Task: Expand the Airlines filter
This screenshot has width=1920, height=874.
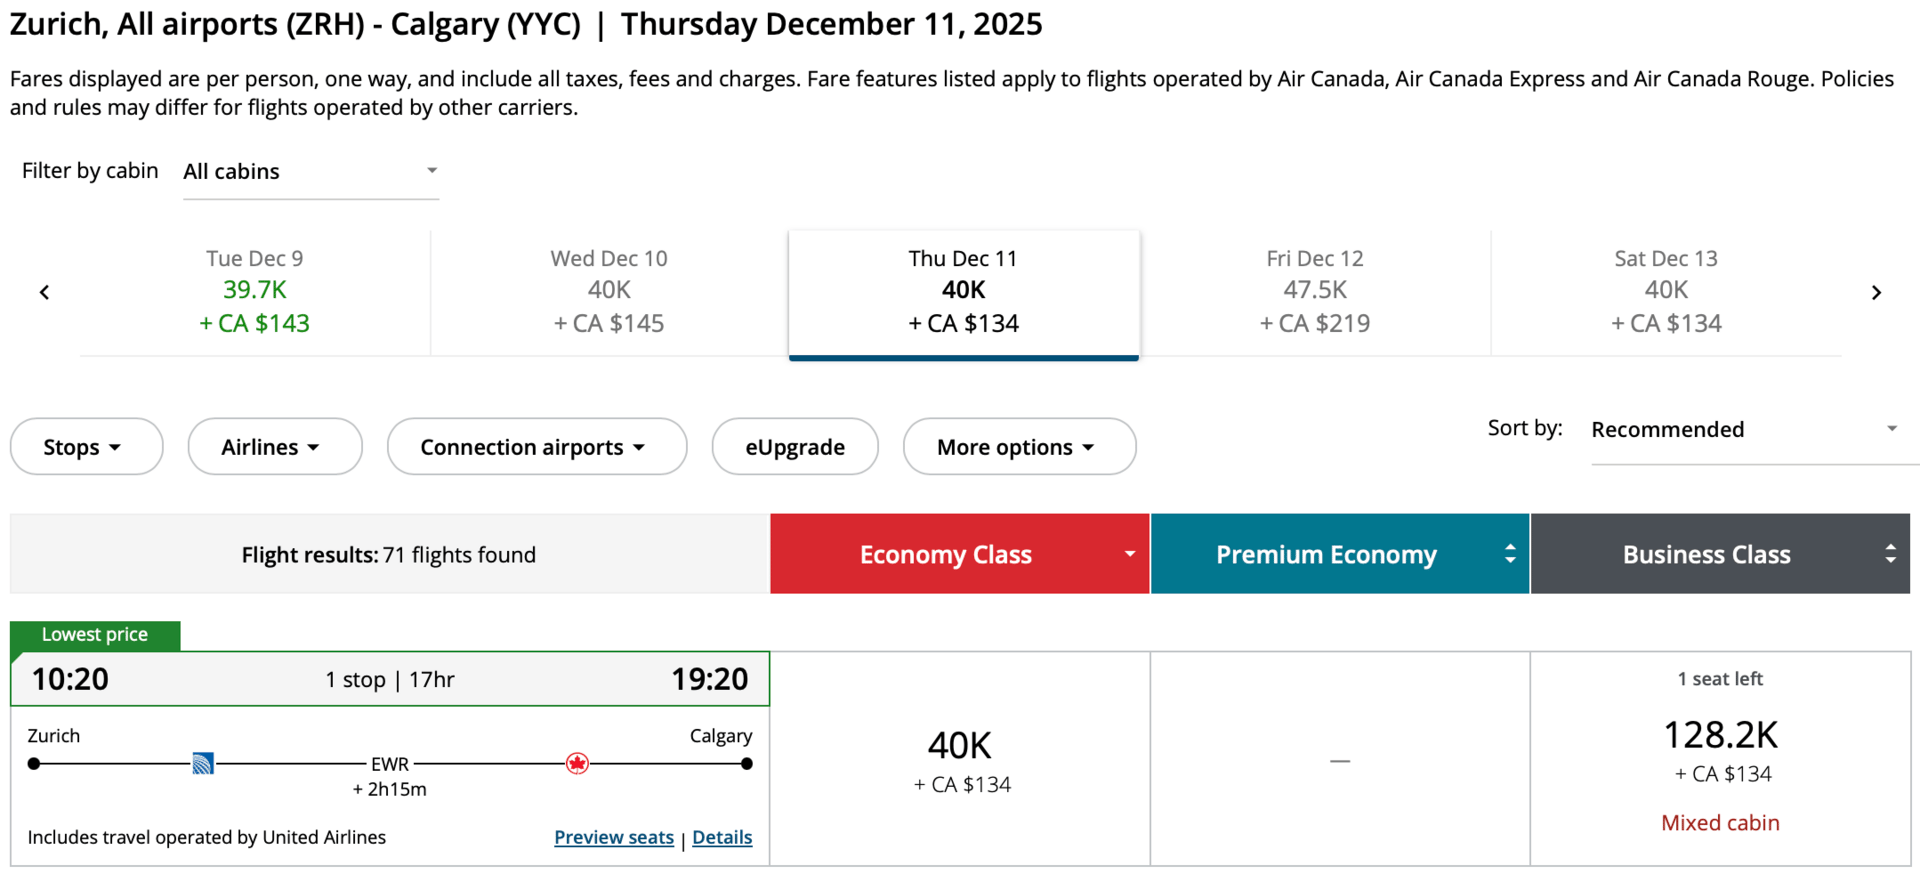Action: [274, 447]
